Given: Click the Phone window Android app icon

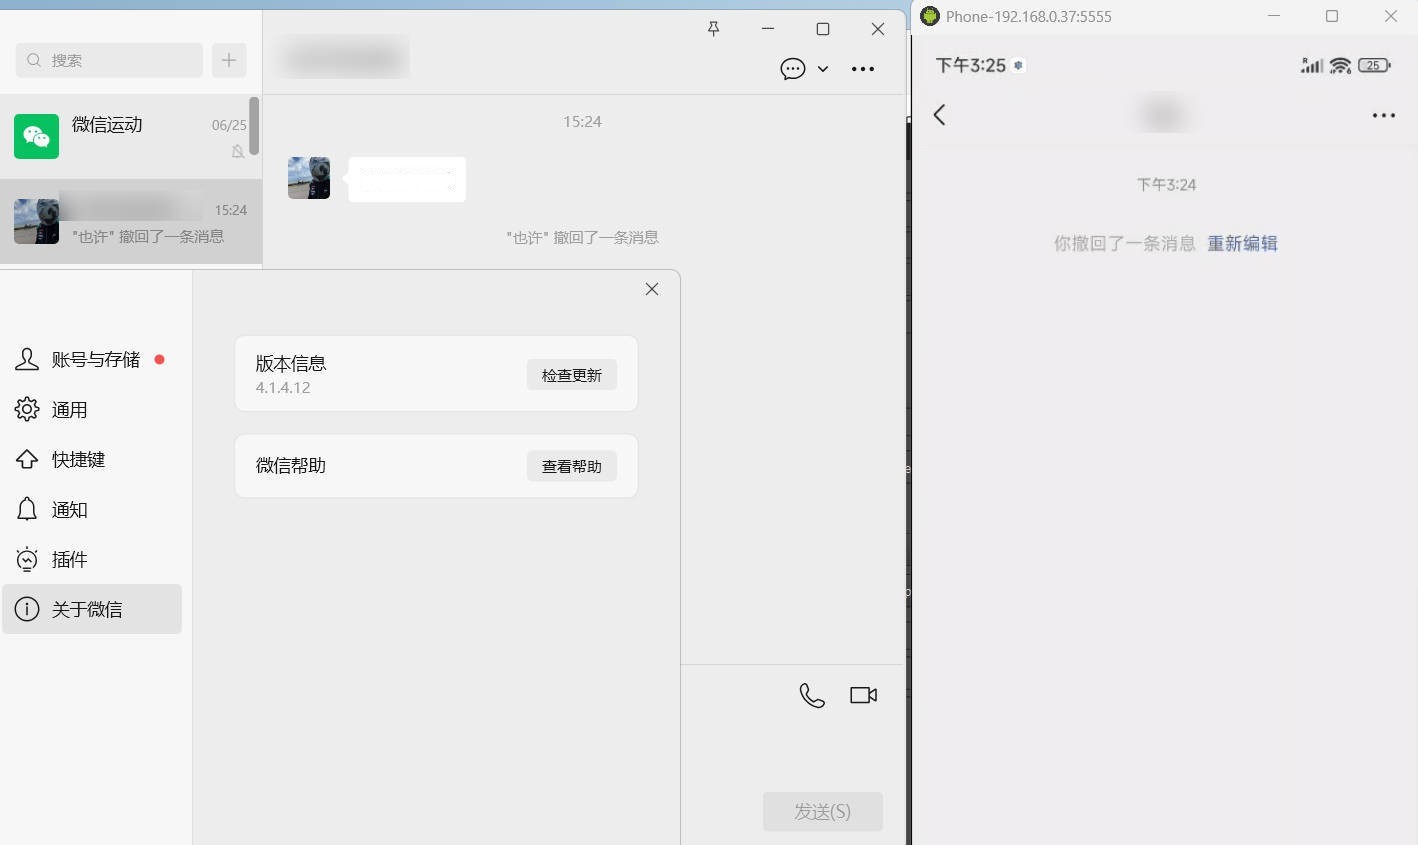Looking at the screenshot, I should [930, 16].
